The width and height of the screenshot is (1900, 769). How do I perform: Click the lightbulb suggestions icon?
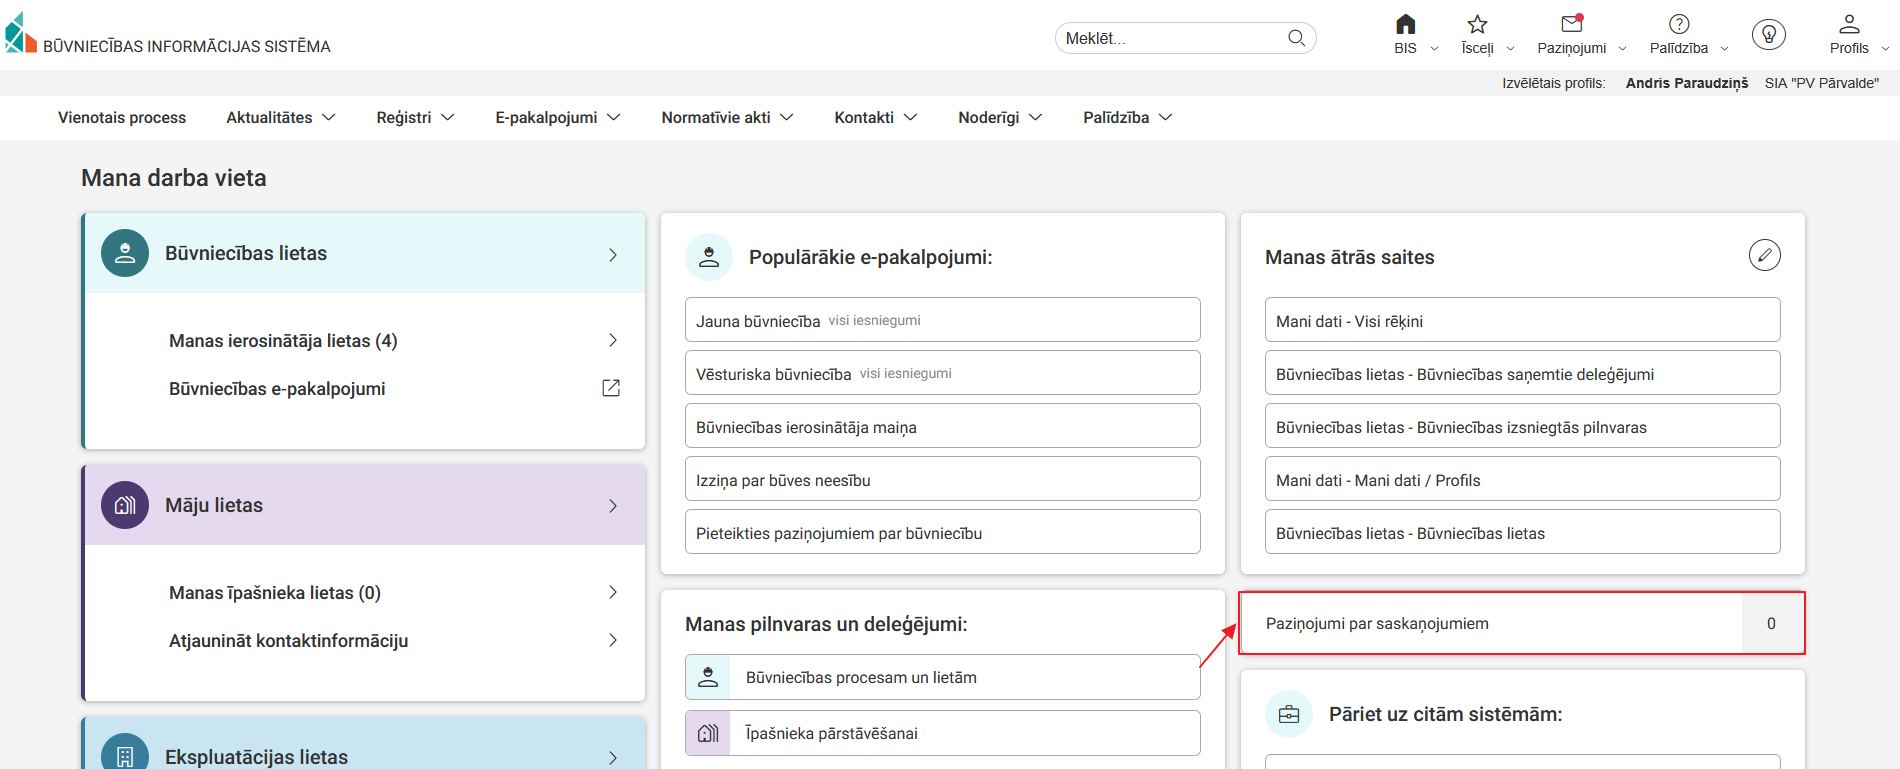(1768, 35)
